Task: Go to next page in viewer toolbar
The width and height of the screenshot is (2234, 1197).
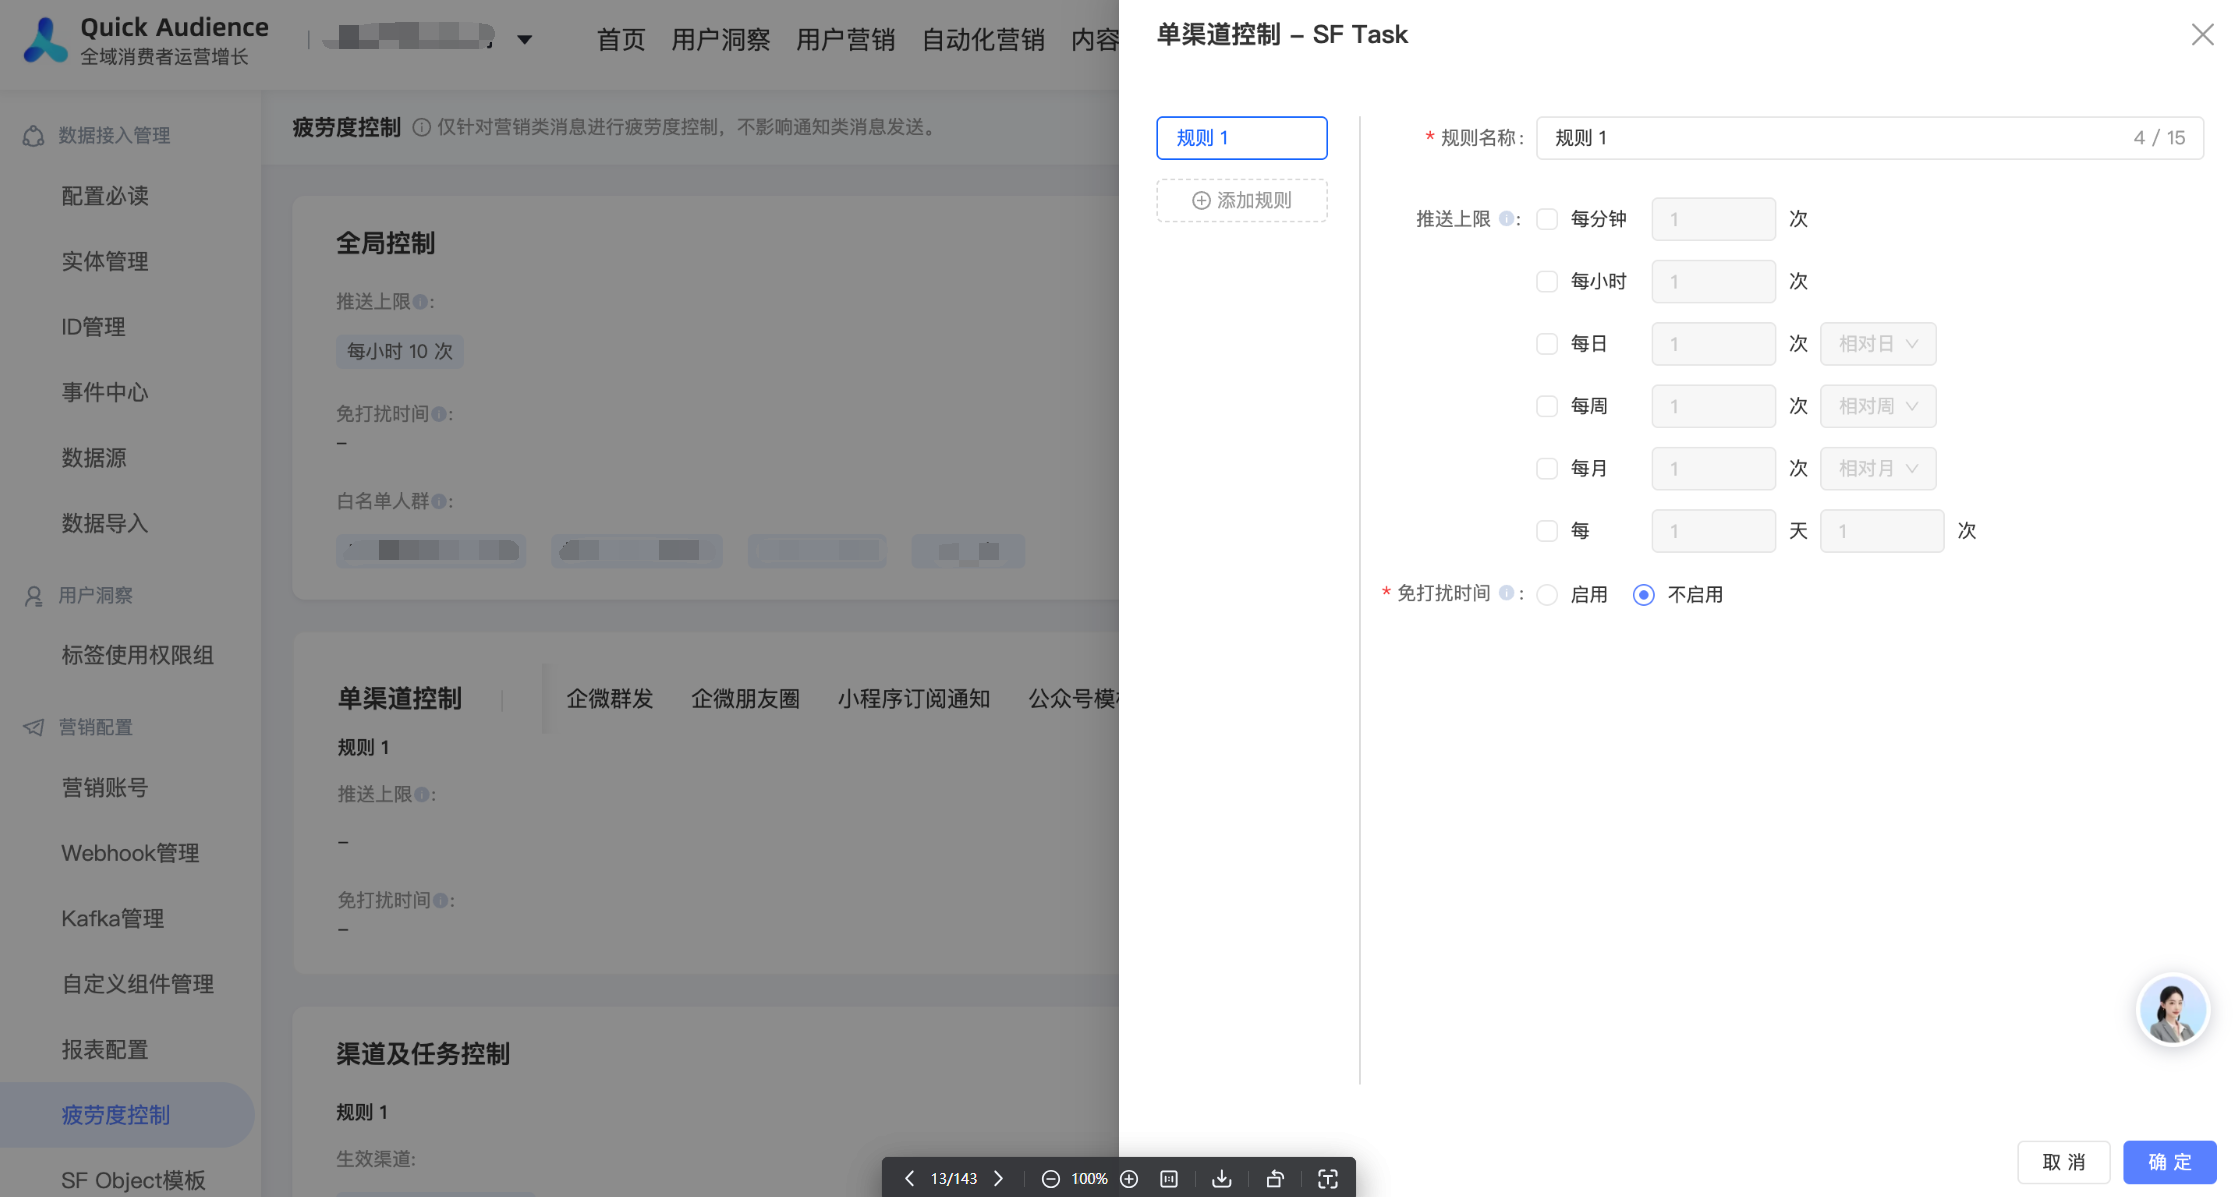Action: click(998, 1178)
